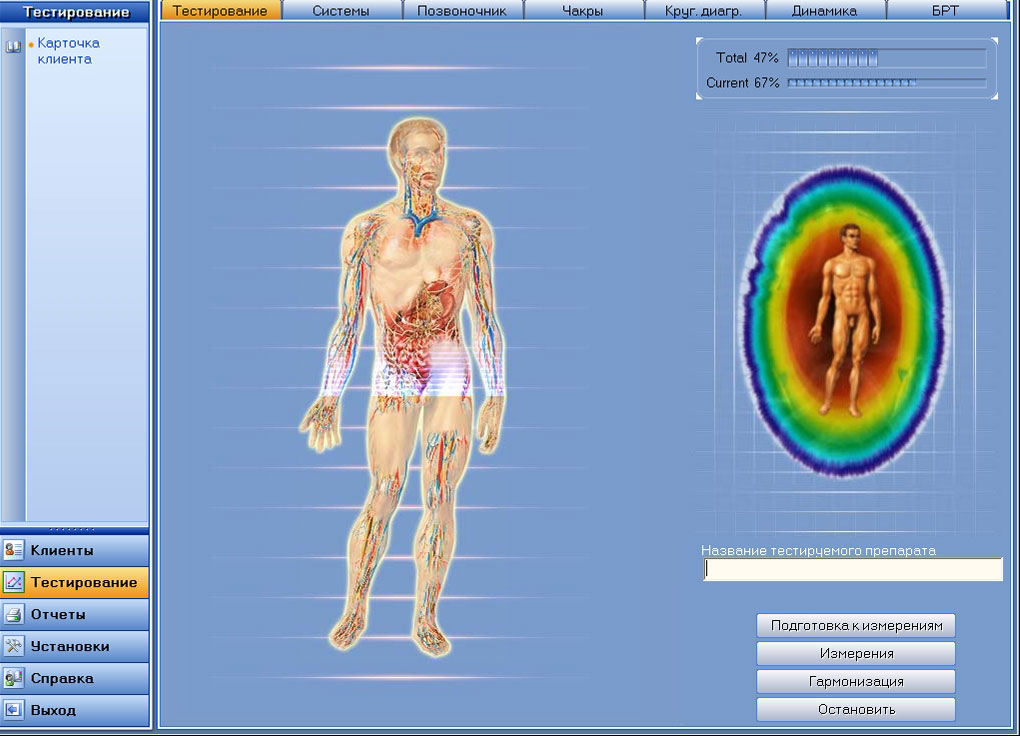Show the Динамика tab
1020x736 pixels.
pyautogui.click(x=824, y=10)
